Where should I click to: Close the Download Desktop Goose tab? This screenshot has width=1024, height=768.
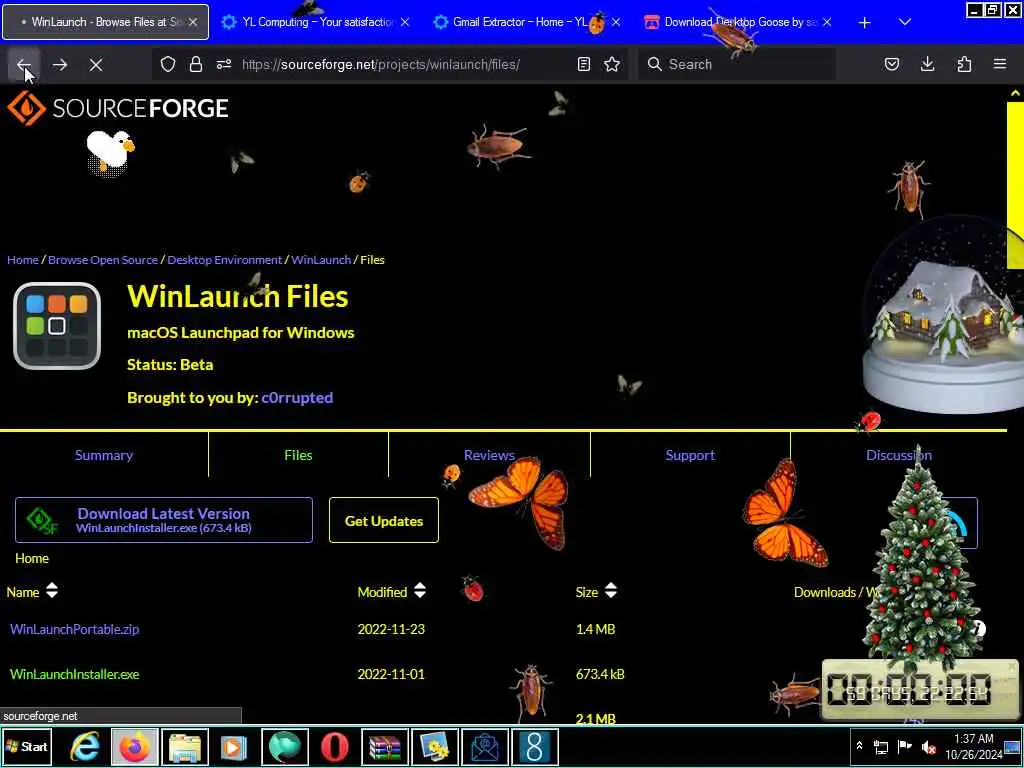827,22
